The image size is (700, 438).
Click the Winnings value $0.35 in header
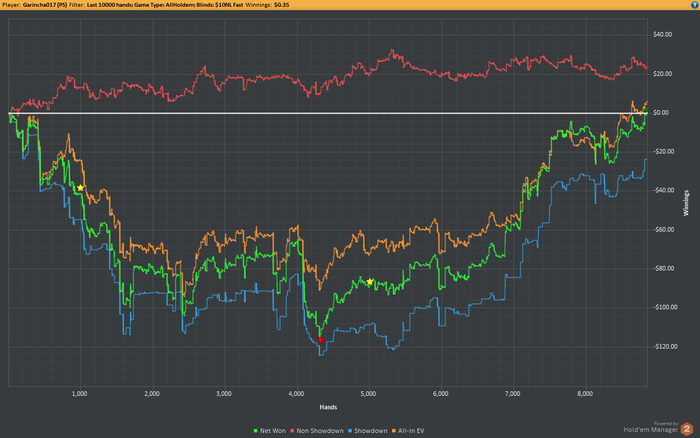(x=282, y=5)
